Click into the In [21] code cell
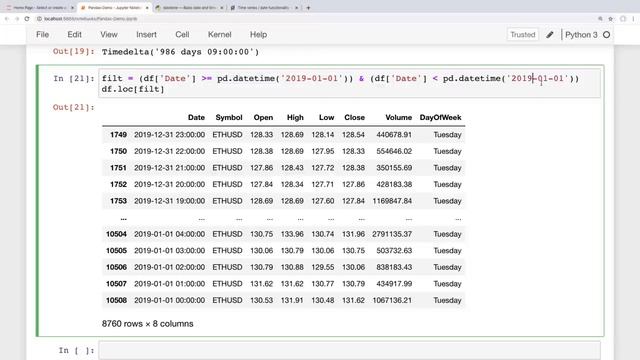The height and width of the screenshot is (360, 640). pyautogui.click(x=349, y=83)
